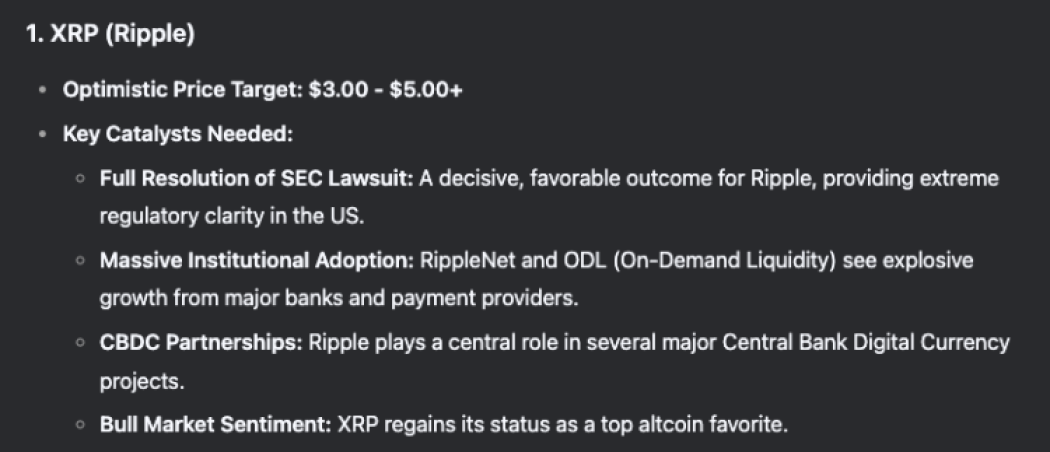Click the "1. XRP (Ripple)" heading
This screenshot has width=1050, height=452.
tap(110, 34)
